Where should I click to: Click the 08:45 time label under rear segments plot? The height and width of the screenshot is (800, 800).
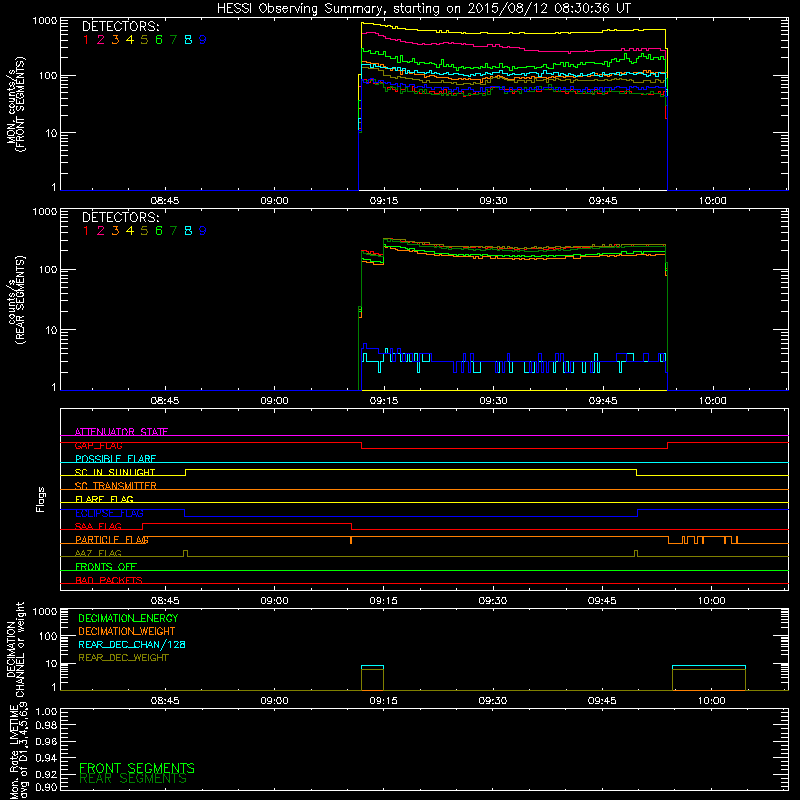165,401
